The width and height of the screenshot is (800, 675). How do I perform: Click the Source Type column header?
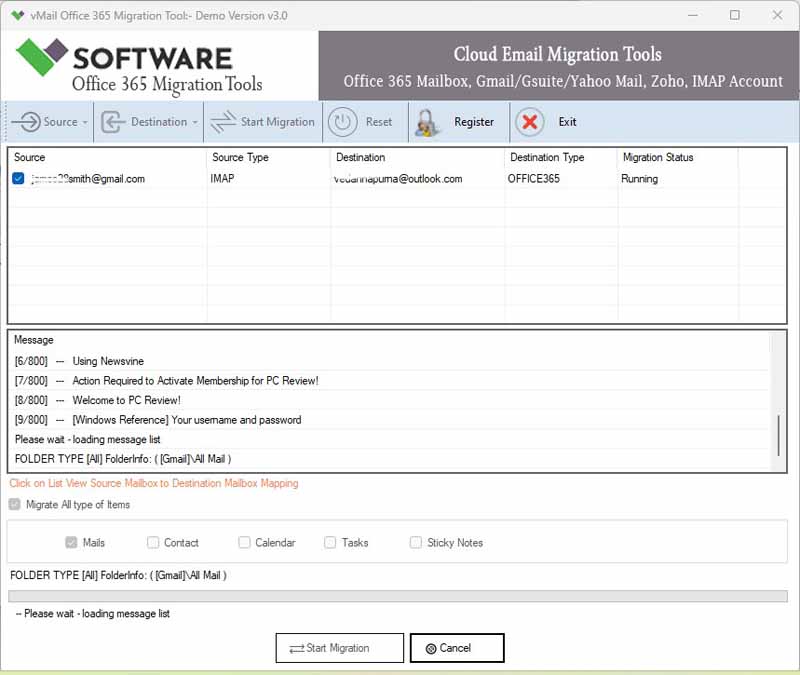coord(240,157)
